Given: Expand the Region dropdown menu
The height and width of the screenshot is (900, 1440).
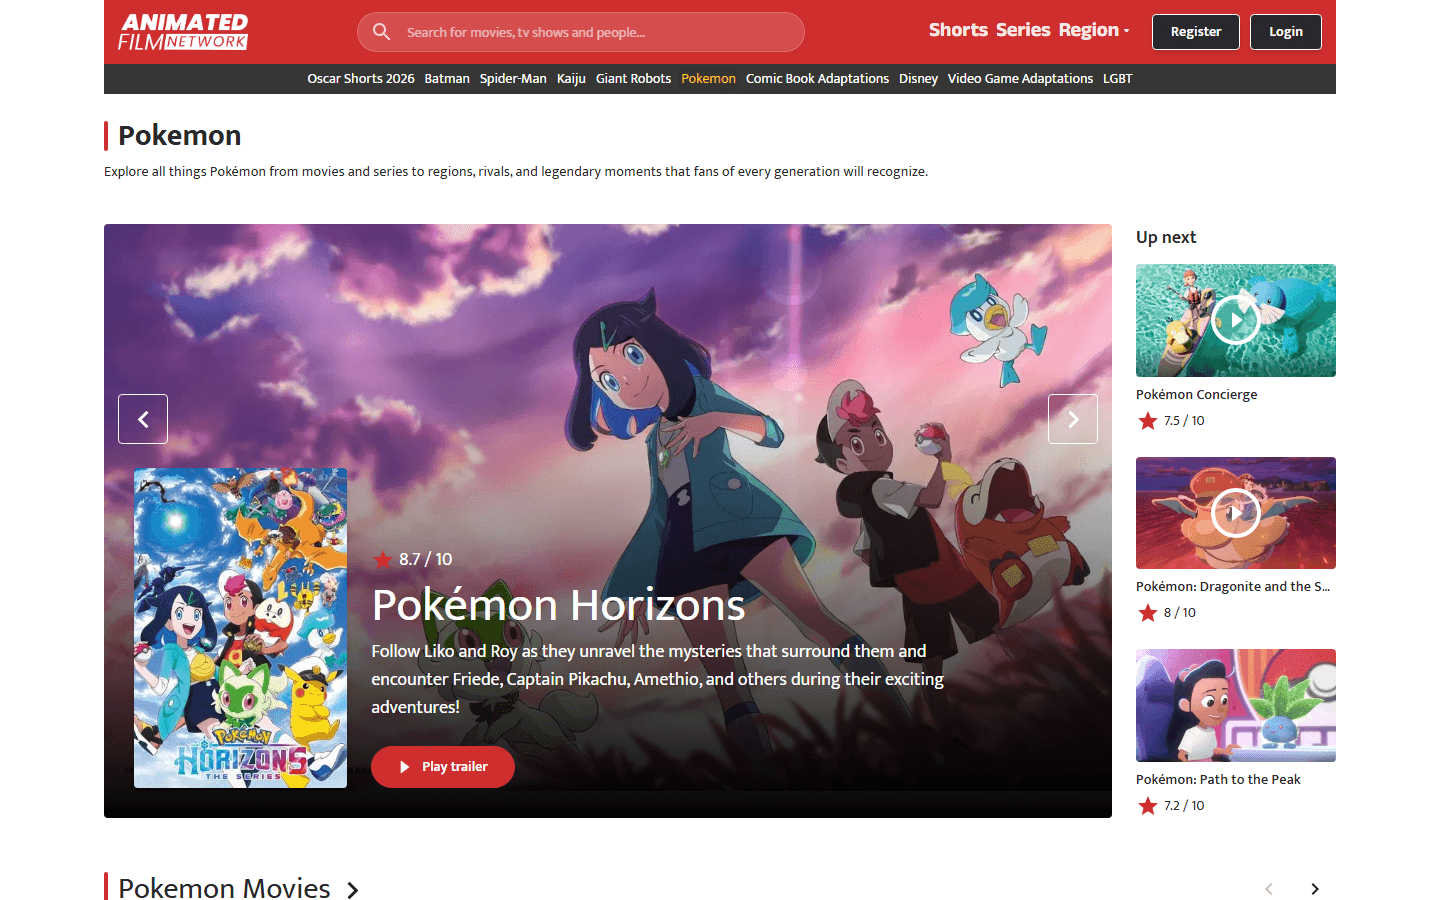Looking at the screenshot, I should (x=1094, y=30).
